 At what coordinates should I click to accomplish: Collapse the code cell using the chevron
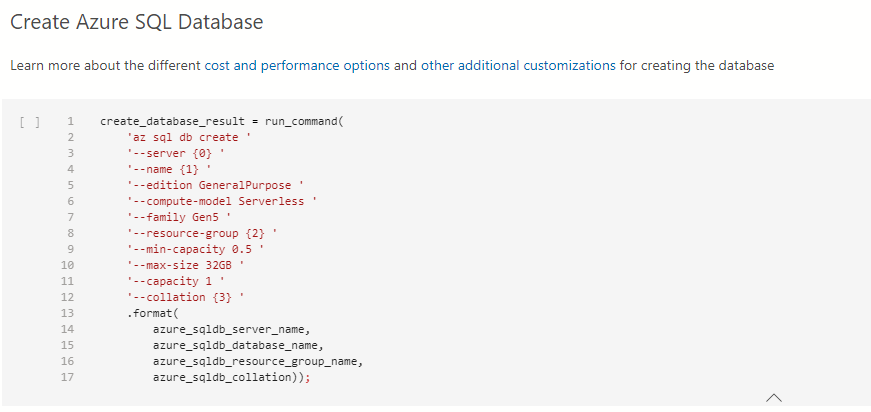pyautogui.click(x=772, y=397)
